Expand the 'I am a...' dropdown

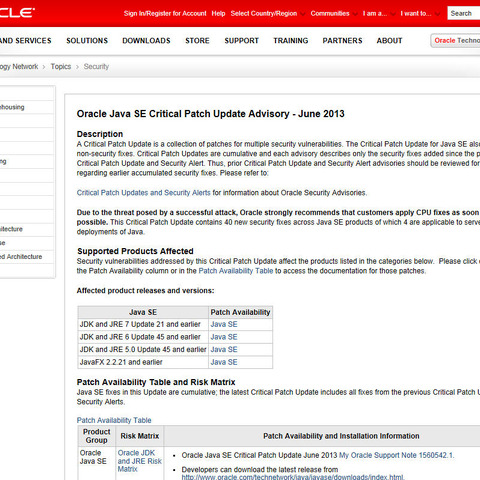[379, 13]
